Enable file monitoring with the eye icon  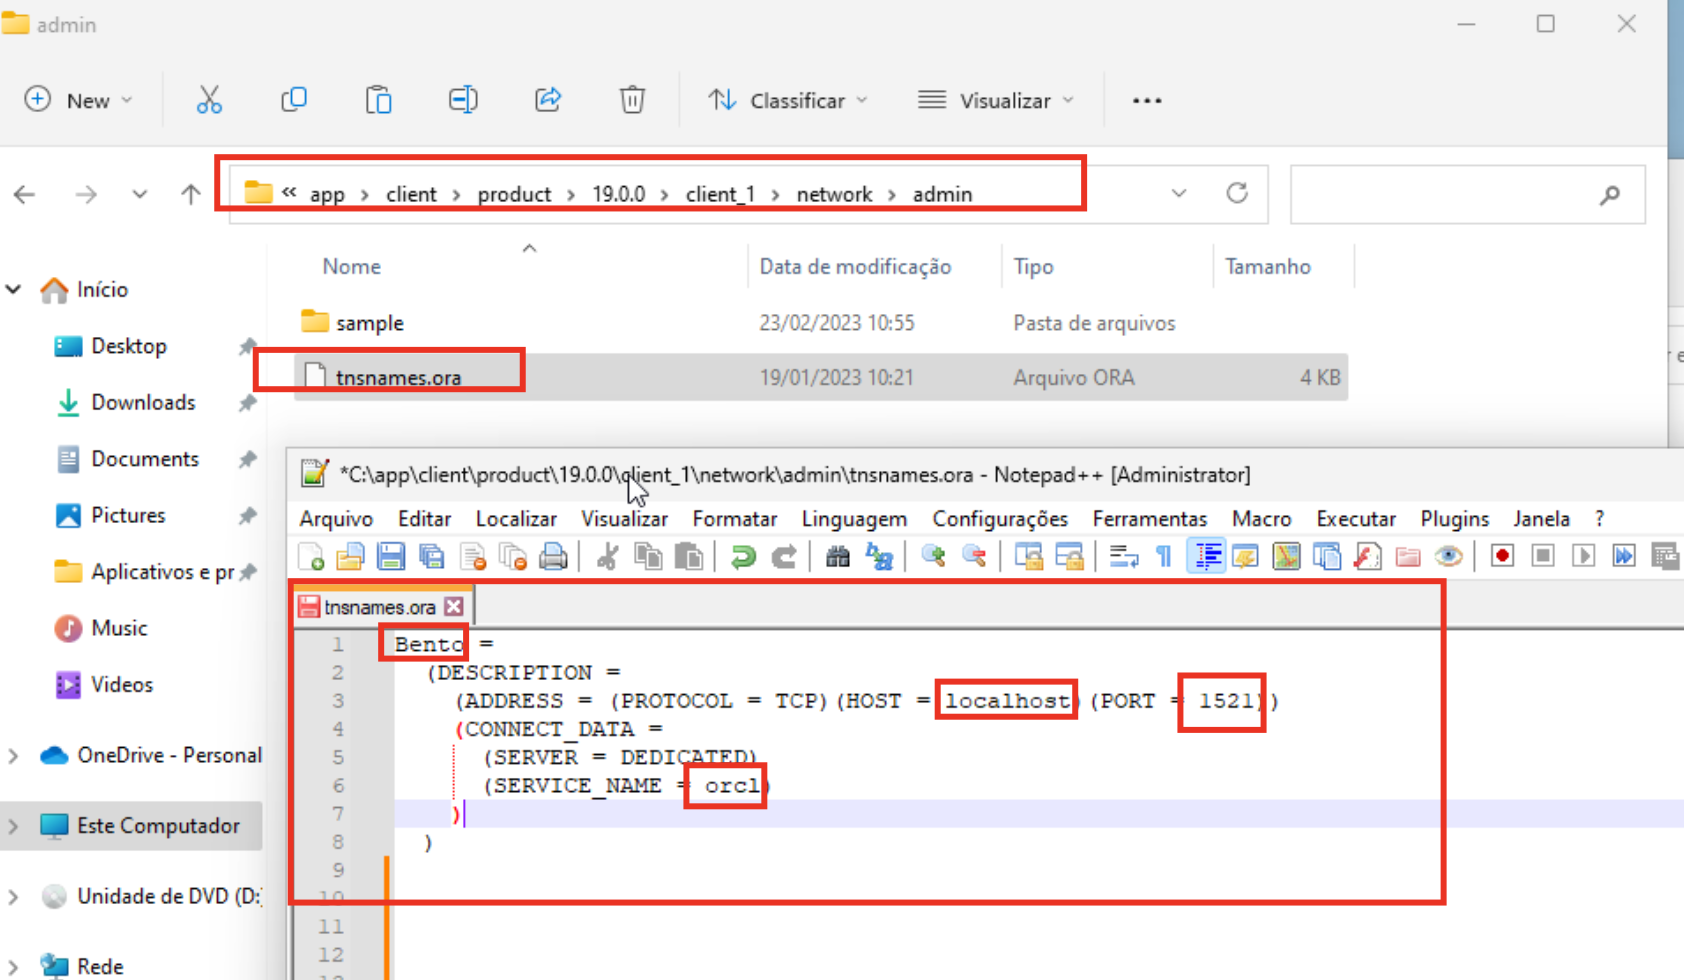pyautogui.click(x=1448, y=556)
